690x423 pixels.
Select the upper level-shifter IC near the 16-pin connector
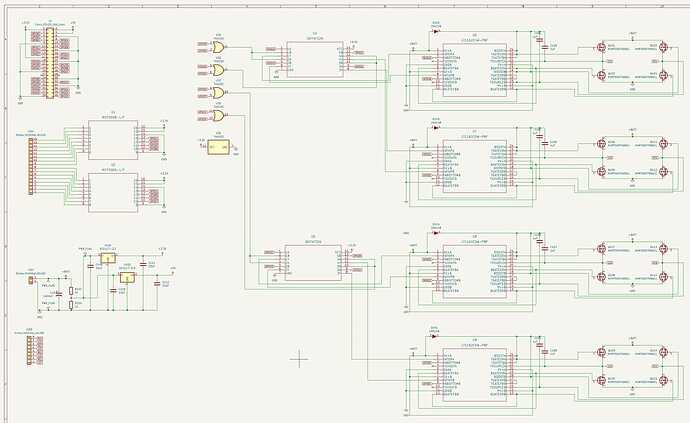point(113,140)
